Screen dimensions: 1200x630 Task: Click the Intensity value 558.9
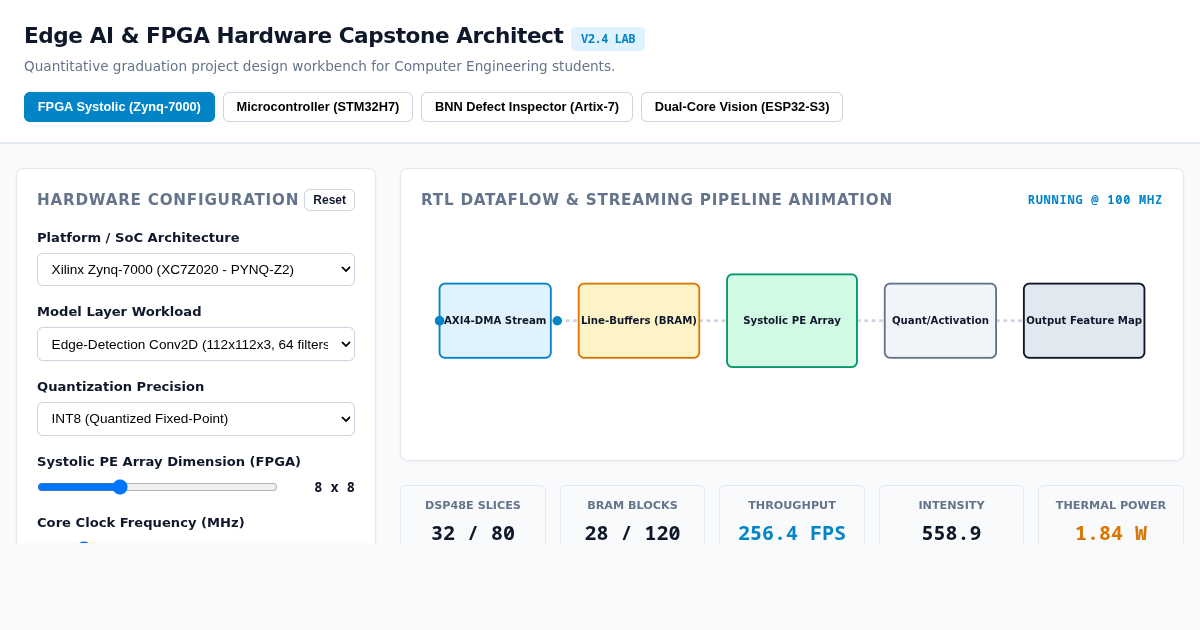coord(951,533)
